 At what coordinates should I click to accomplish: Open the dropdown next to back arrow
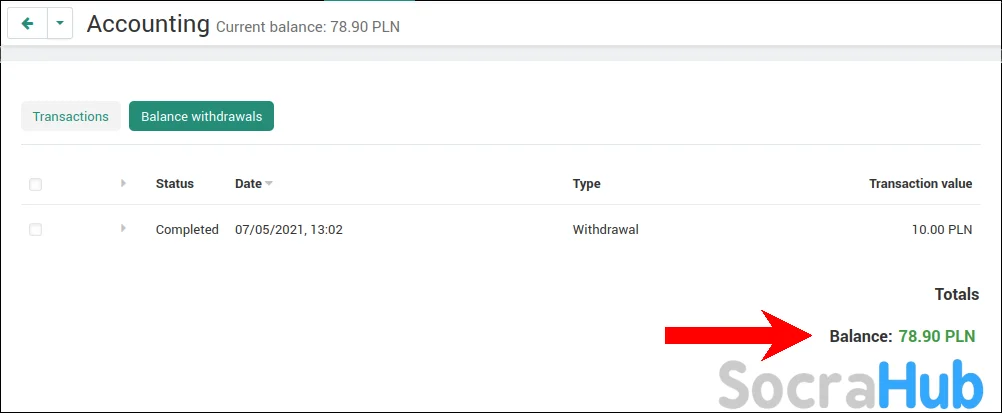pos(60,24)
